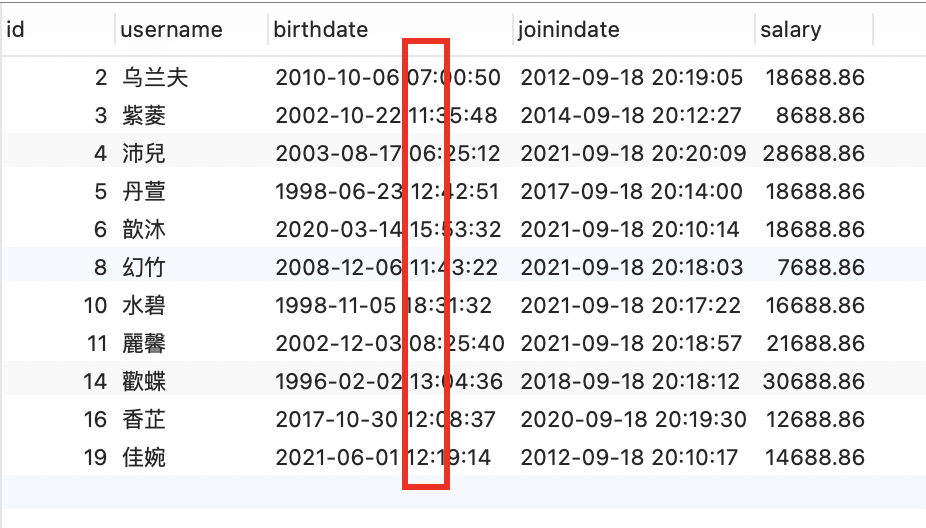Viewport: 926px width, 528px height.
Task: Click the username cell 紫菱
Action: (144, 116)
